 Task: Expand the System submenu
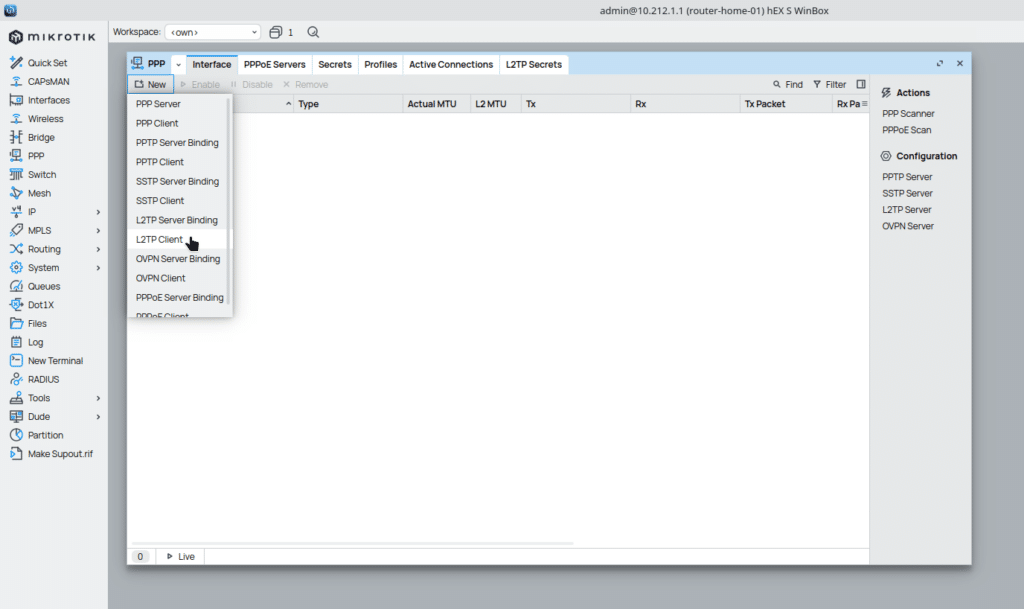98,268
